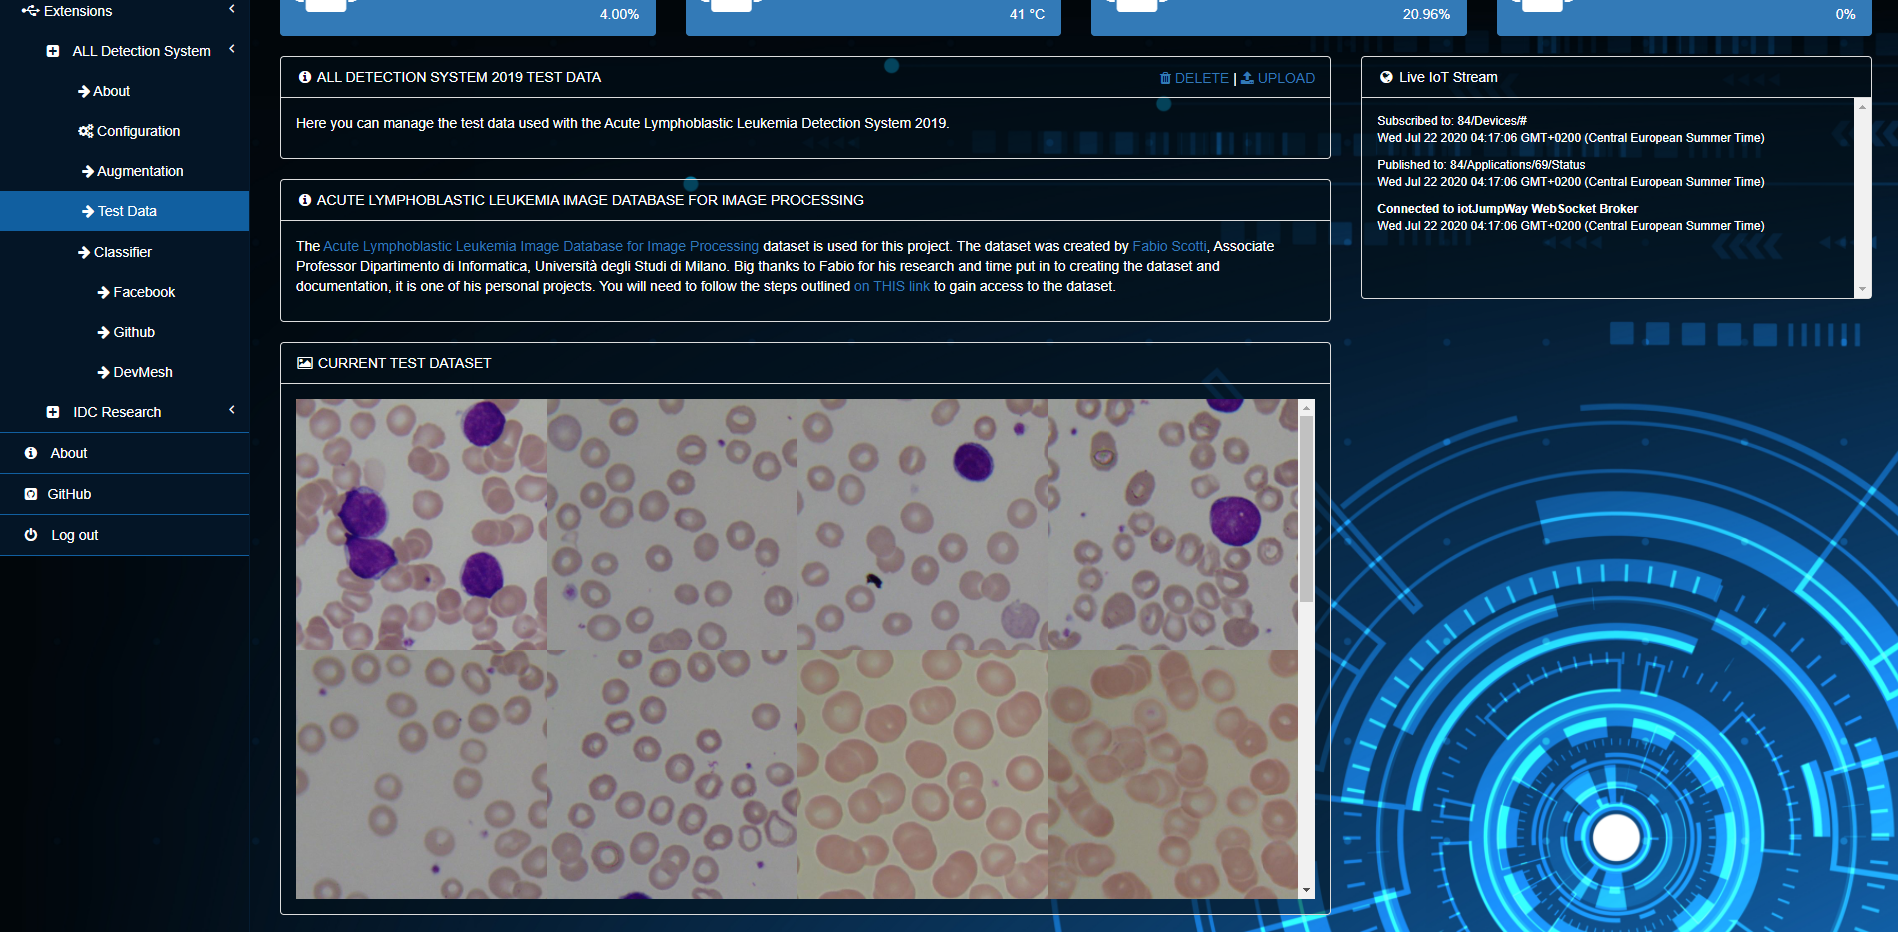The height and width of the screenshot is (932, 1898).
Task: Select second top-row image without purple cells
Action: pyautogui.click(x=672, y=524)
